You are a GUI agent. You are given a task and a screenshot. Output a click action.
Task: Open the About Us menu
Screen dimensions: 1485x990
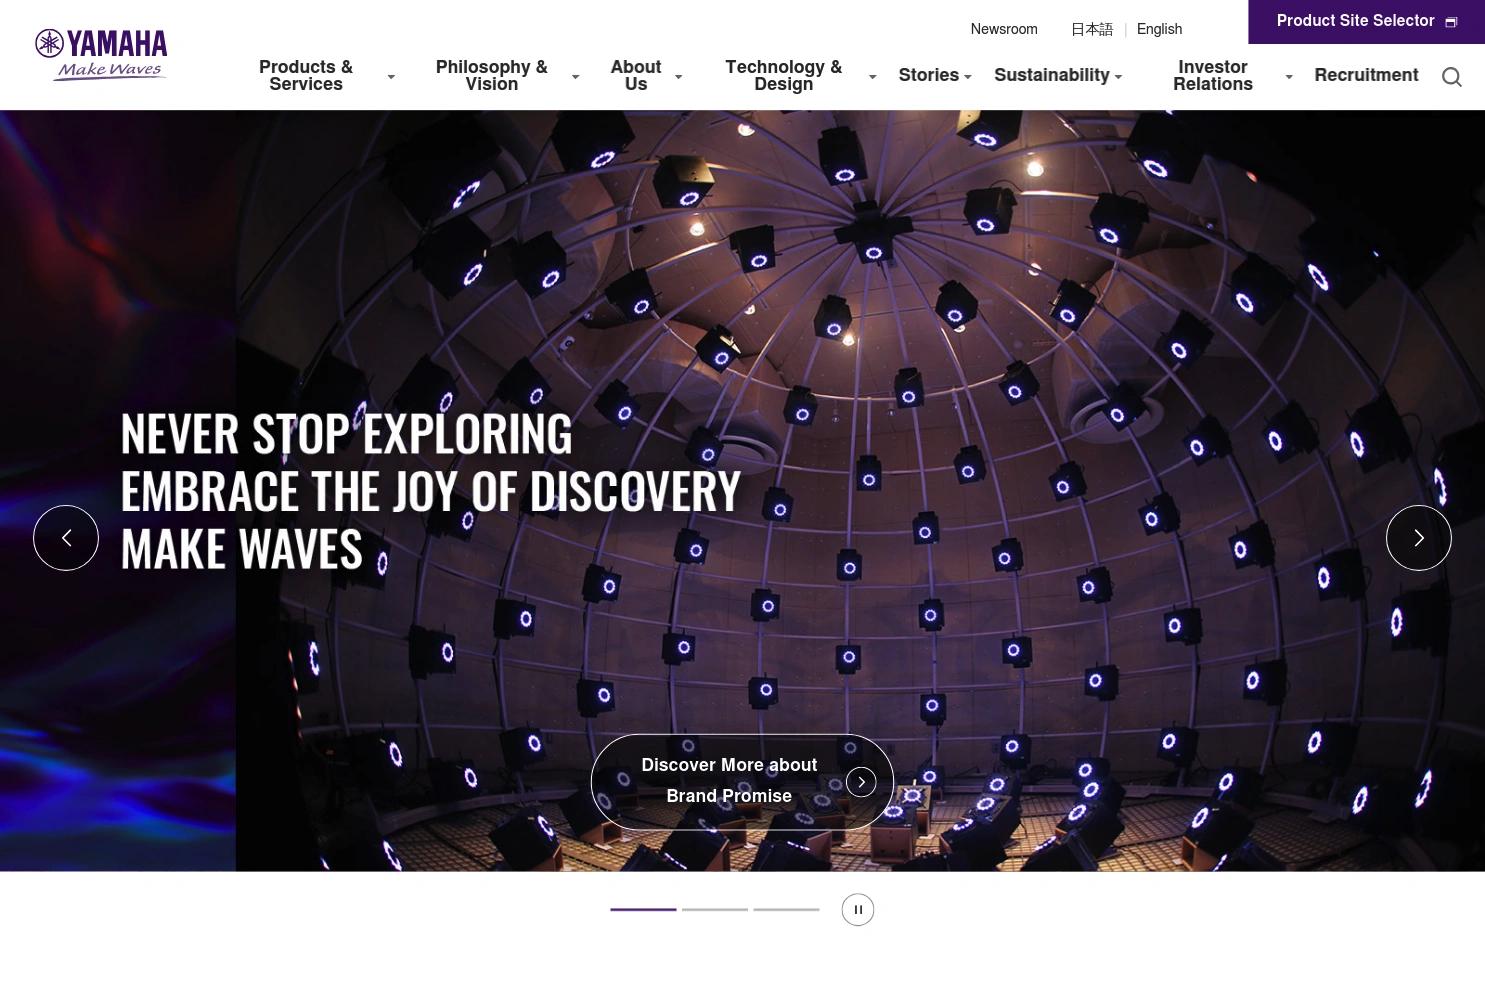636,76
